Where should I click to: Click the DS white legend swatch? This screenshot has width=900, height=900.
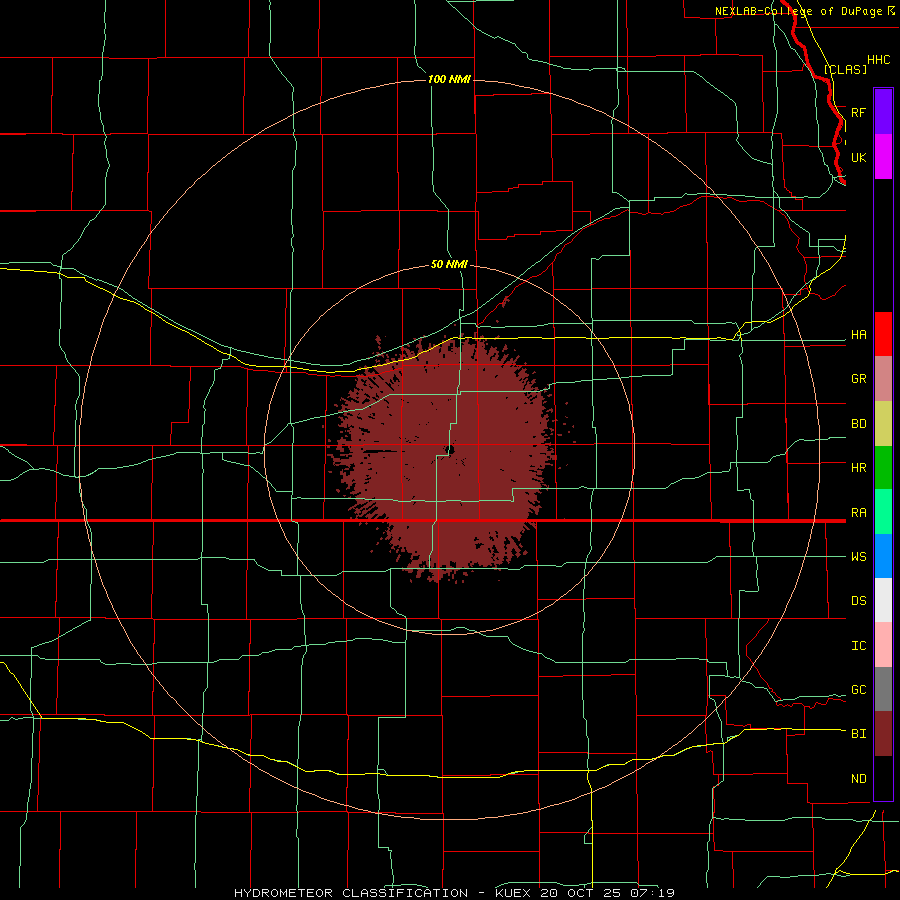pyautogui.click(x=883, y=600)
